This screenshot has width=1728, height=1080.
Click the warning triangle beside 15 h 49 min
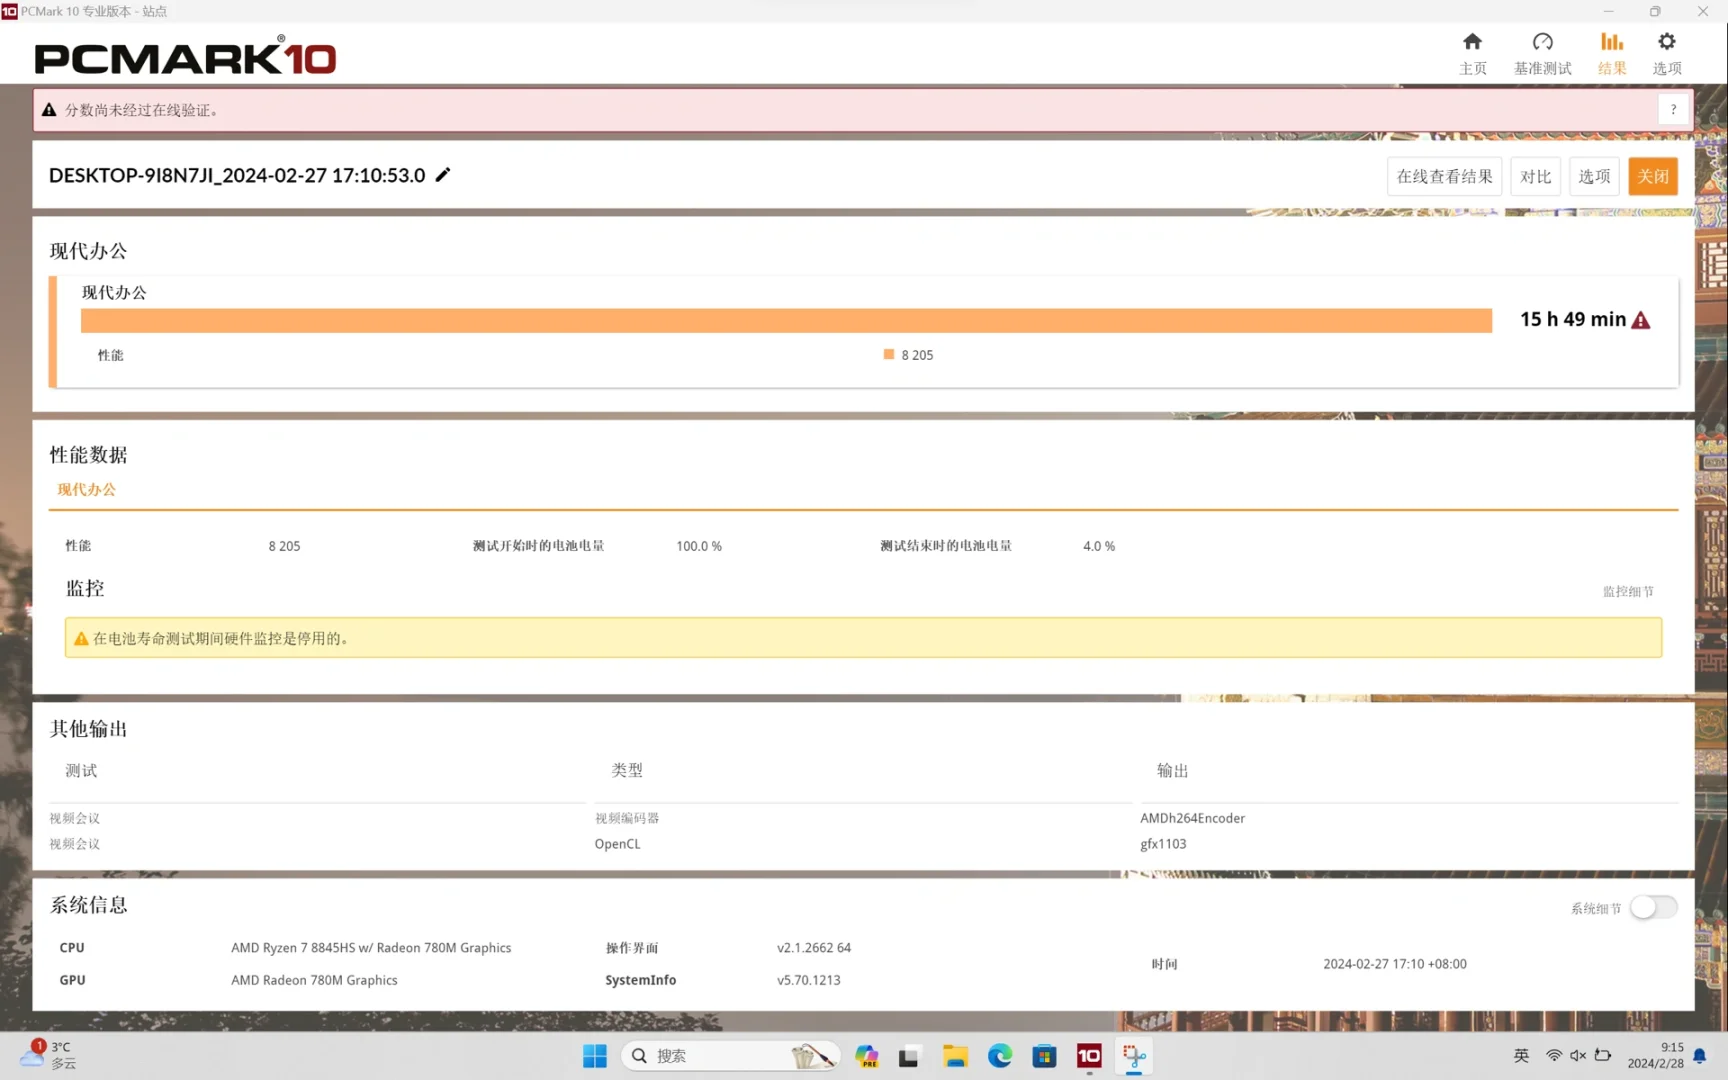1641,320
